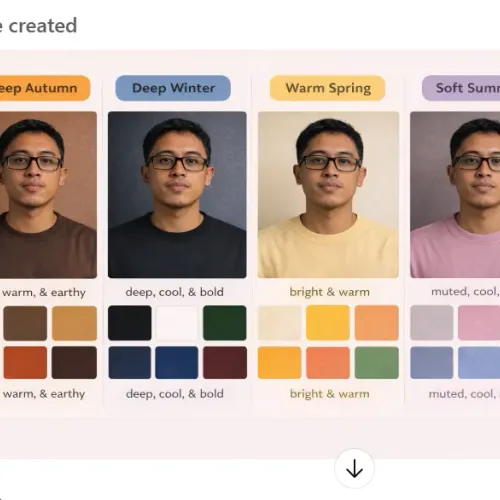Open the Deep Autumn portrait photo
The height and width of the screenshot is (500, 500).
click(48, 195)
